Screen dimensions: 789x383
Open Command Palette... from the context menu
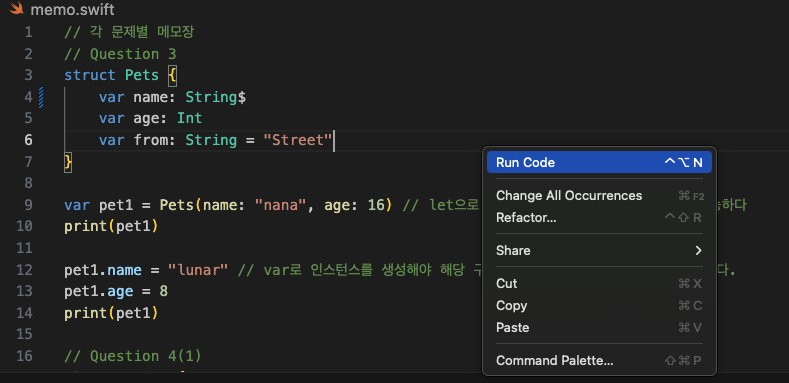click(x=599, y=360)
